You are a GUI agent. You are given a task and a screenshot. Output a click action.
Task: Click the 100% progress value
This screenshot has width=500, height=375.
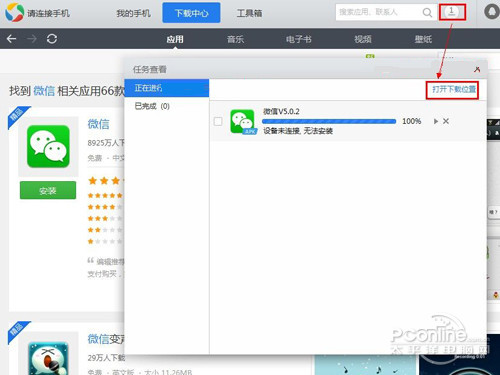click(x=412, y=121)
